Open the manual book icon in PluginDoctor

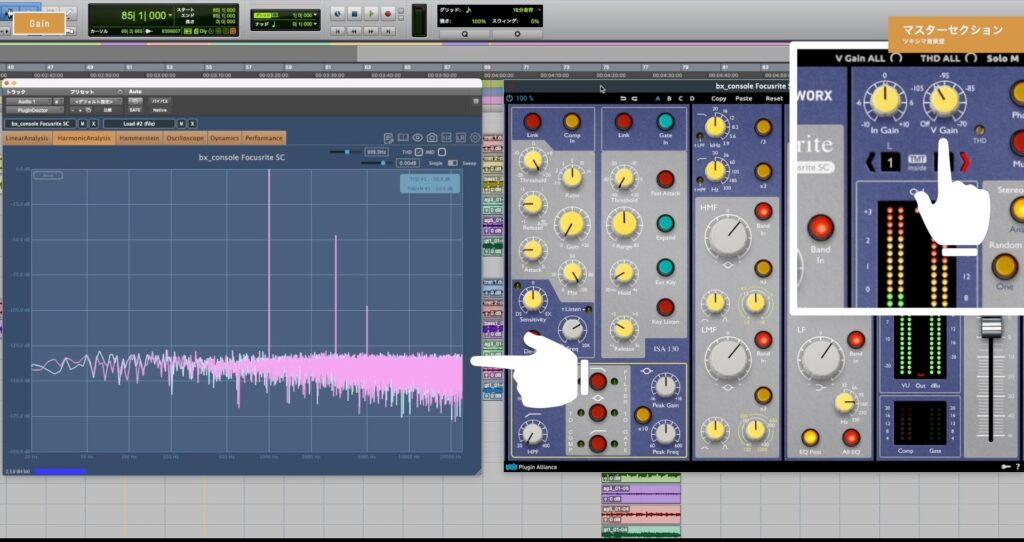[403, 138]
